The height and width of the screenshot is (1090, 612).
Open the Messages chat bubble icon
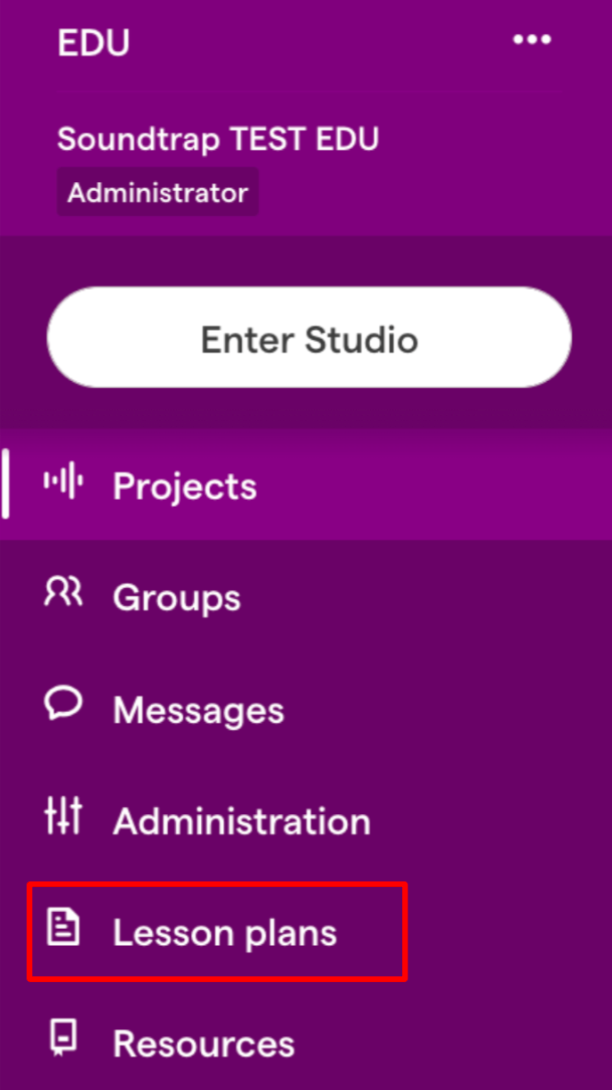[x=63, y=708]
